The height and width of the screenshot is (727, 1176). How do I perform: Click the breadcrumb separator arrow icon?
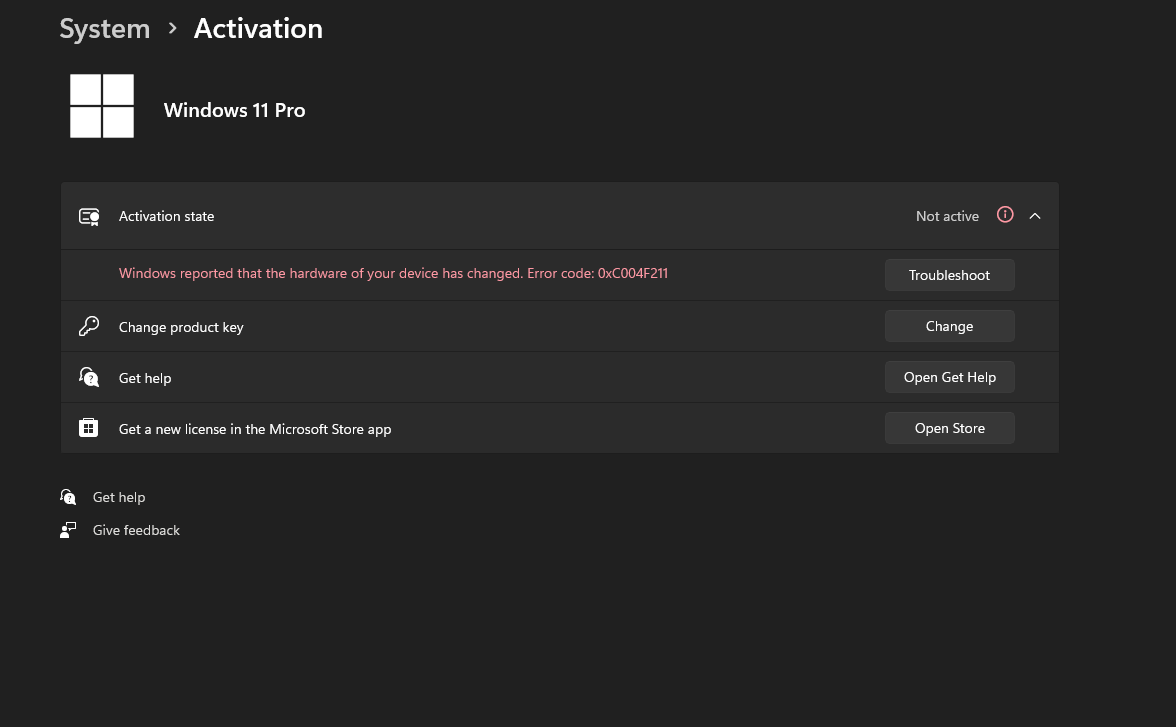172,29
